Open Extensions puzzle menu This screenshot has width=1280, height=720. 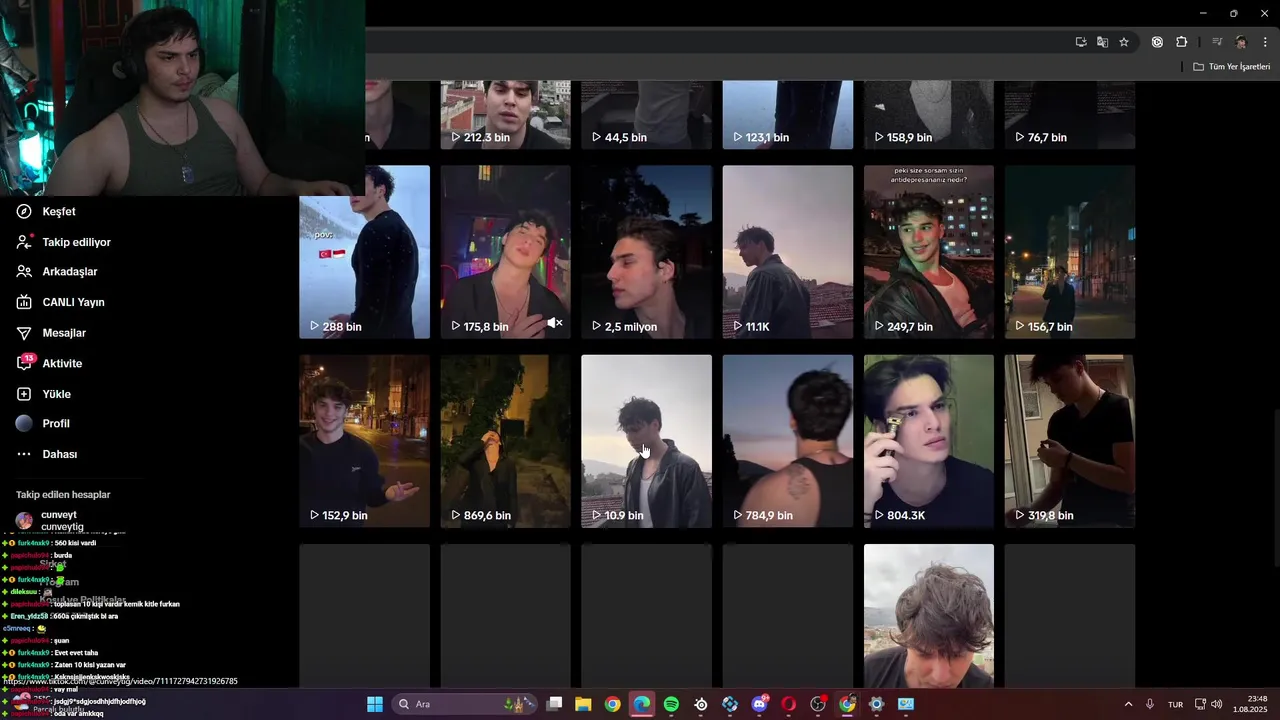[x=1181, y=42]
